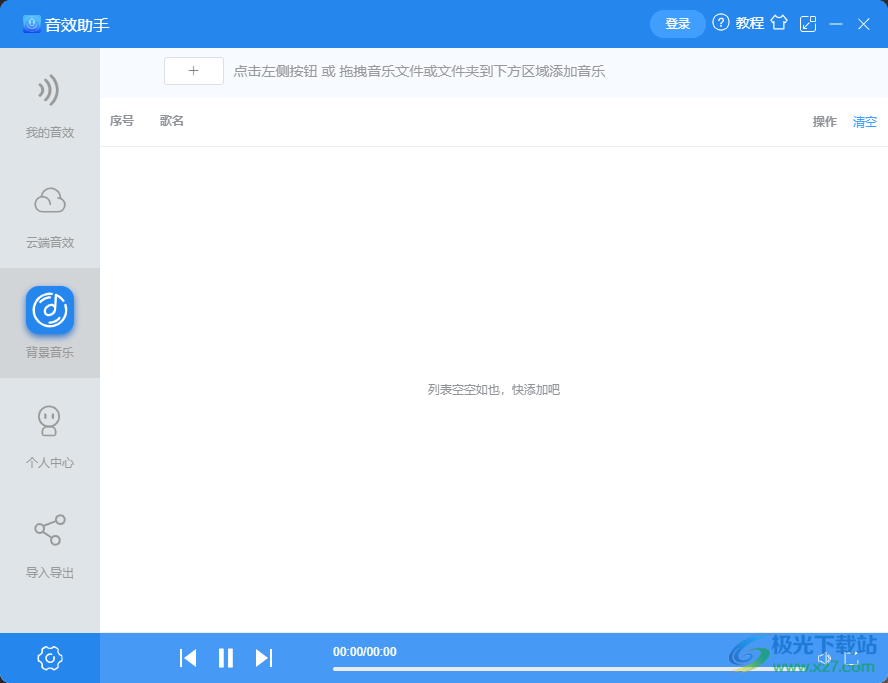Open the 导入导出 (Import/Export) panel
This screenshot has width=888, height=683.
click(49, 543)
